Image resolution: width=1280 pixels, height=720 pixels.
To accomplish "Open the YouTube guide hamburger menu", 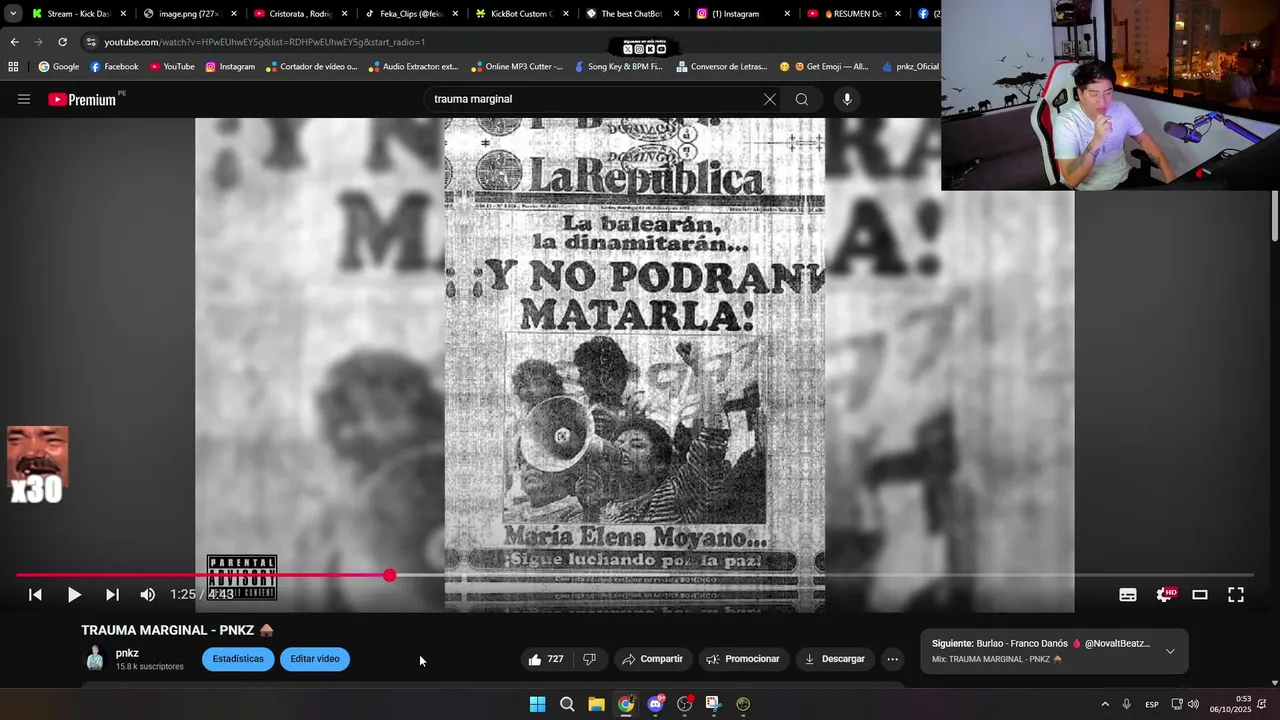I will (24, 99).
